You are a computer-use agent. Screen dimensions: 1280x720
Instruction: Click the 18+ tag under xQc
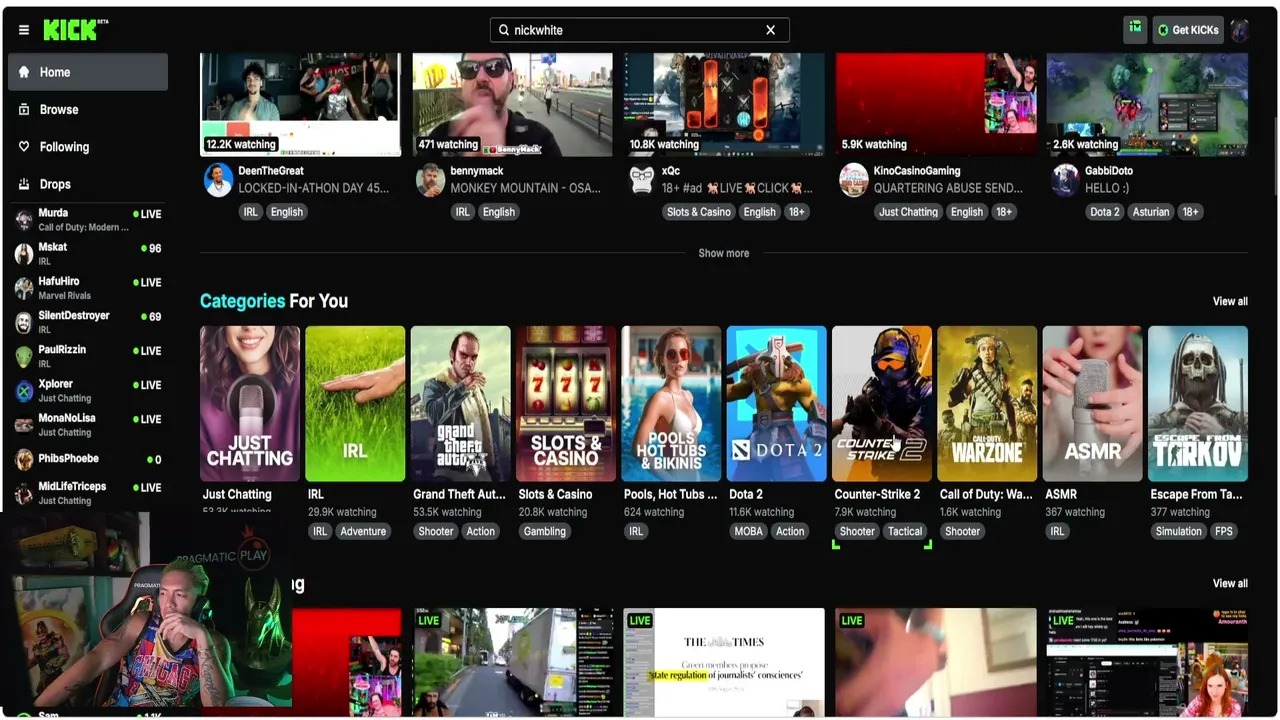(x=796, y=212)
